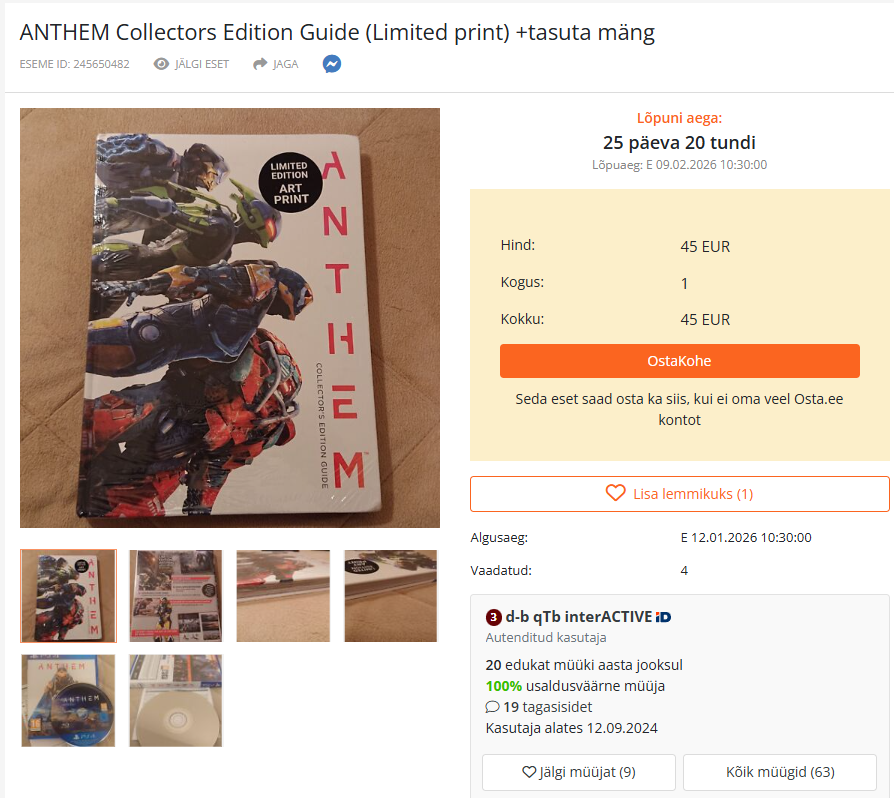Open the Messenger share icon
This screenshot has height=798, width=894.
click(x=332, y=64)
